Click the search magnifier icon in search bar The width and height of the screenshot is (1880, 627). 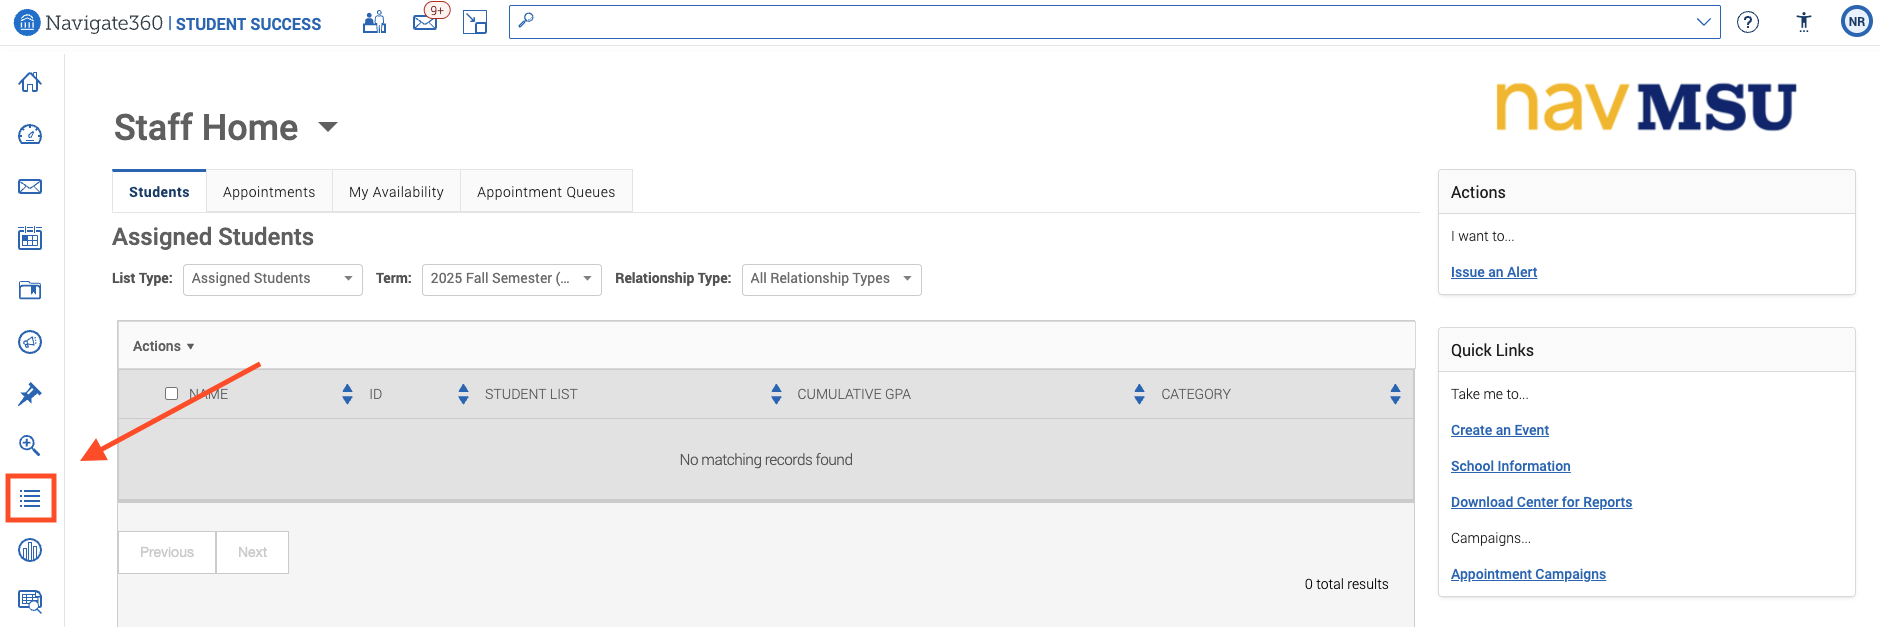click(x=526, y=20)
